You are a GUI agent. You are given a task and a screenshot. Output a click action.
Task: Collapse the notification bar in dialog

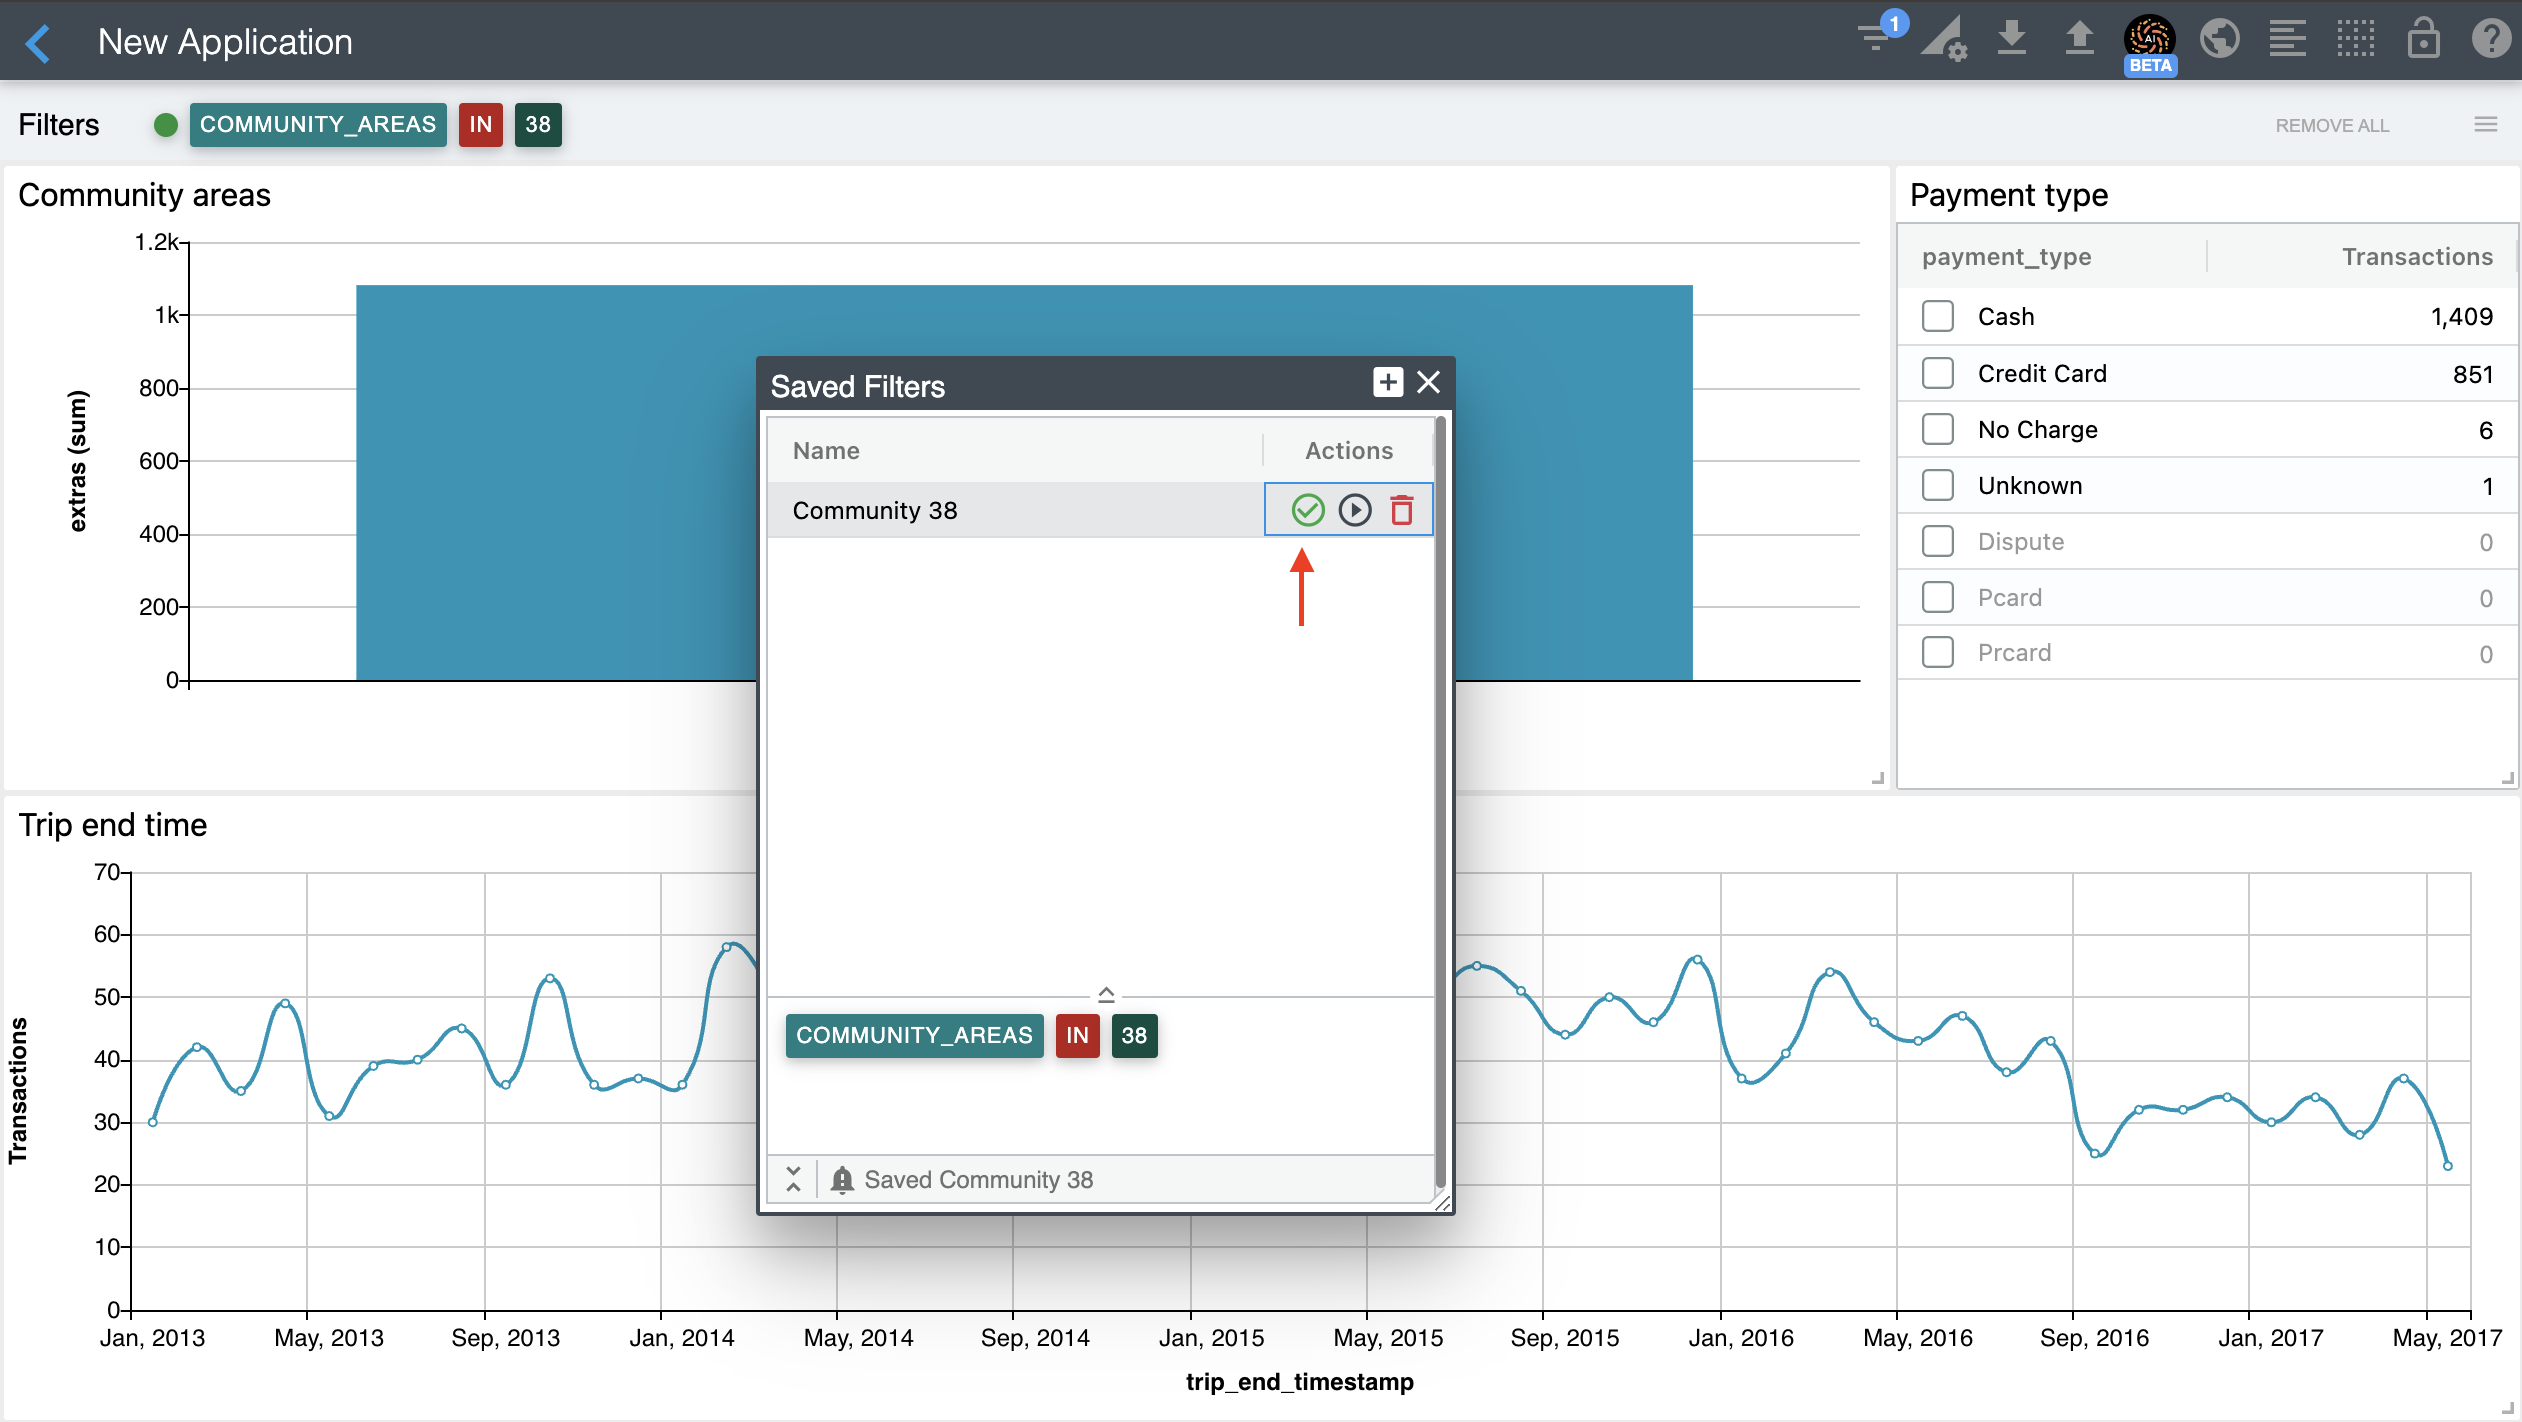coord(793,1179)
